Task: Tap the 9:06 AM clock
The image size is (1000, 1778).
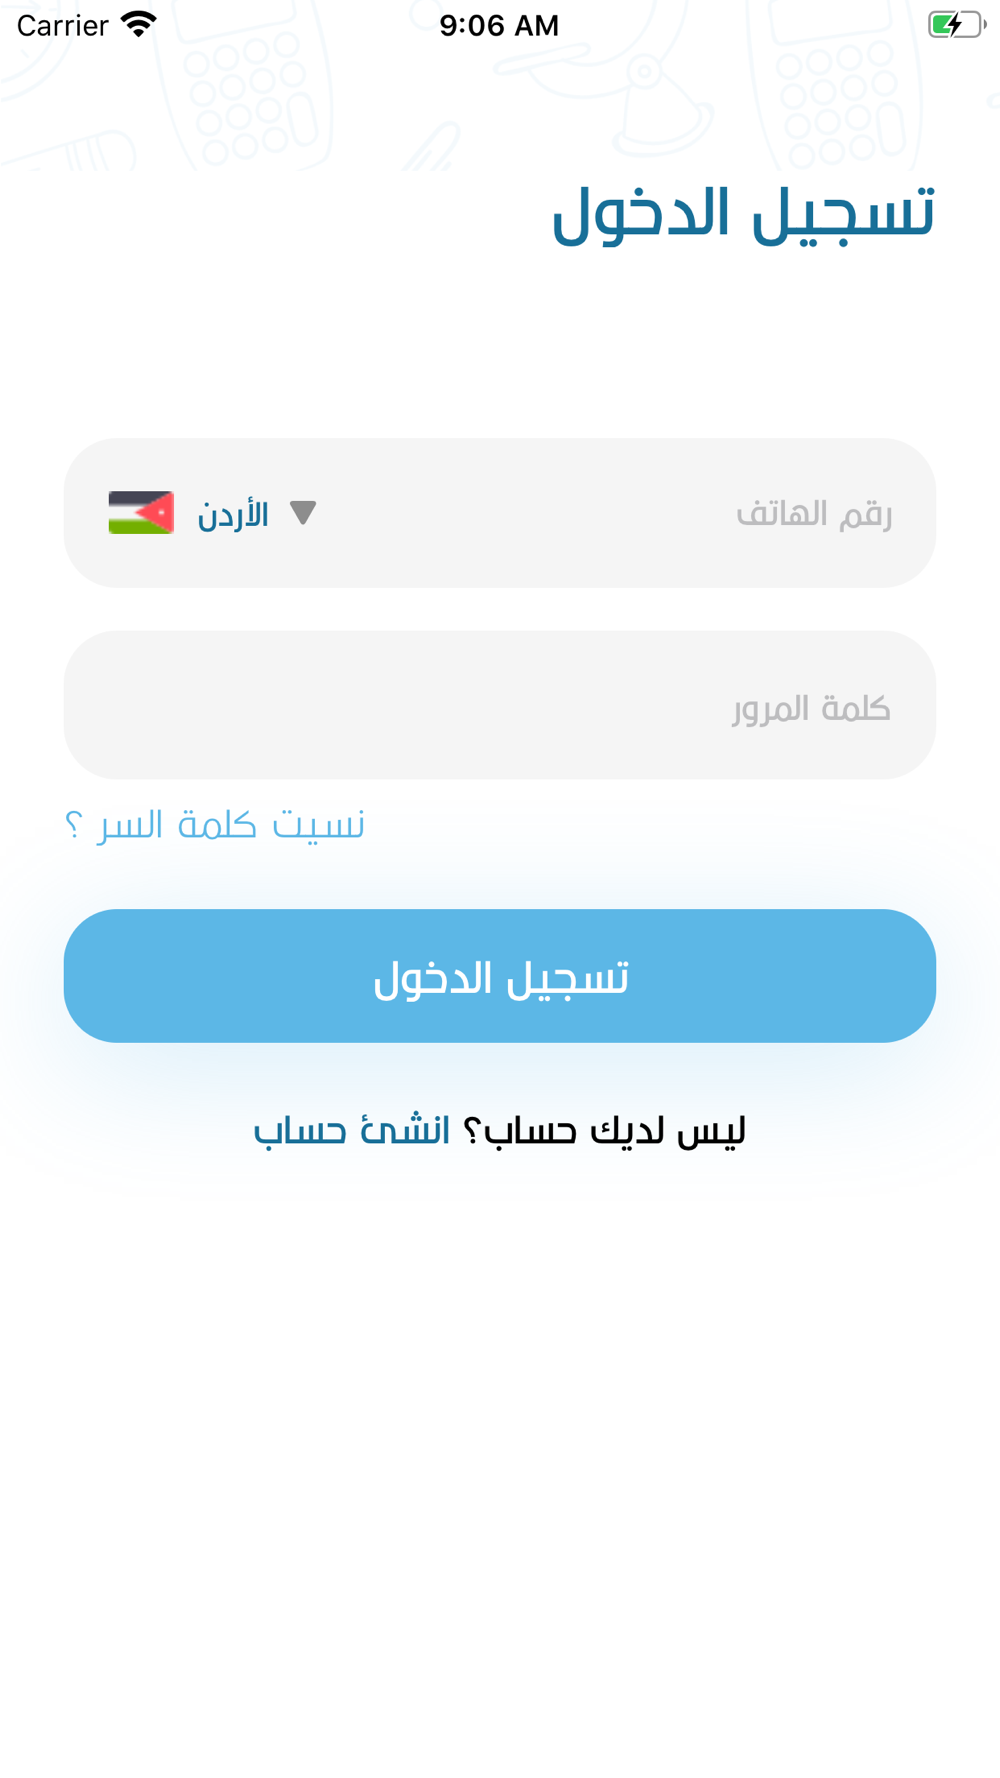Action: click(499, 25)
